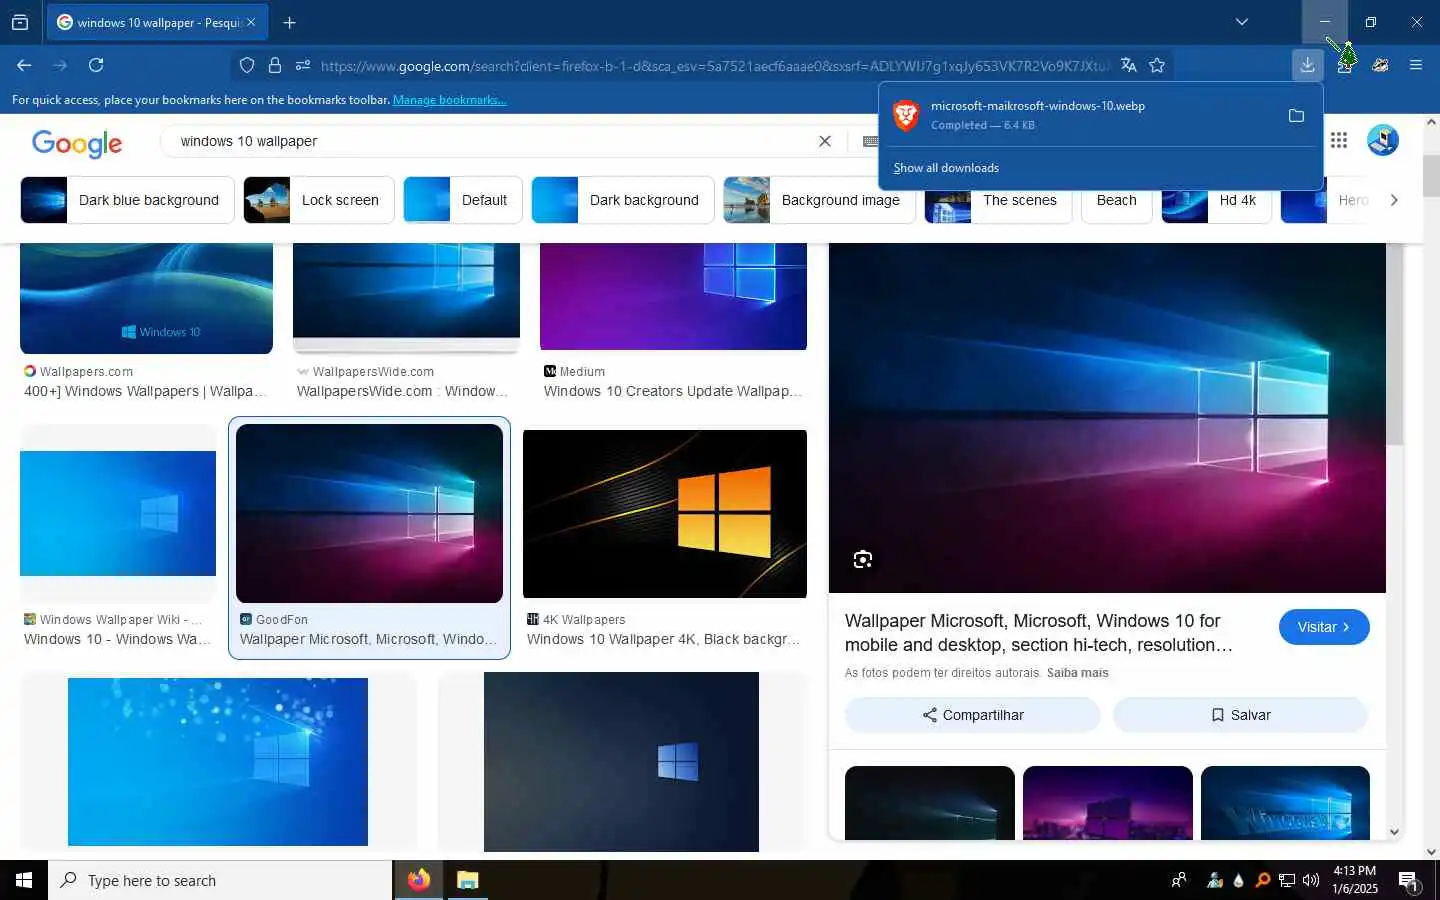Open the taskbar clock showing 4:13 PM
This screenshot has width=1440, height=900.
[x=1354, y=880]
